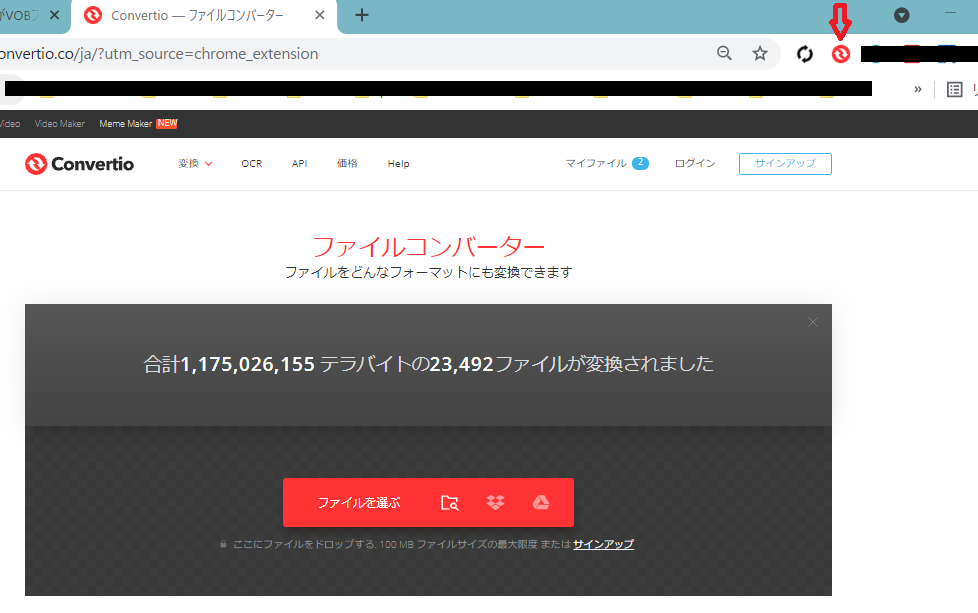Open the Help menu item
This screenshot has height=613, width=978.
tap(398, 163)
